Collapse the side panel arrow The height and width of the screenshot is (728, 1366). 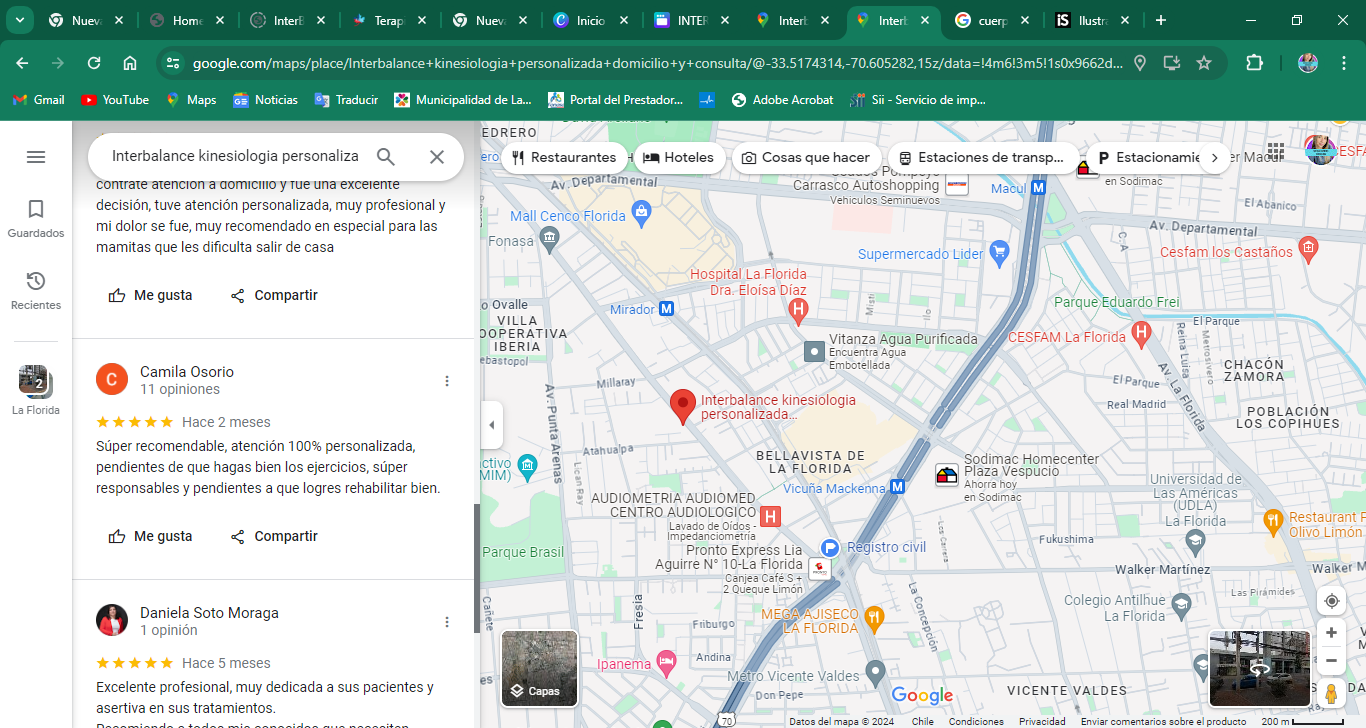[x=491, y=425]
